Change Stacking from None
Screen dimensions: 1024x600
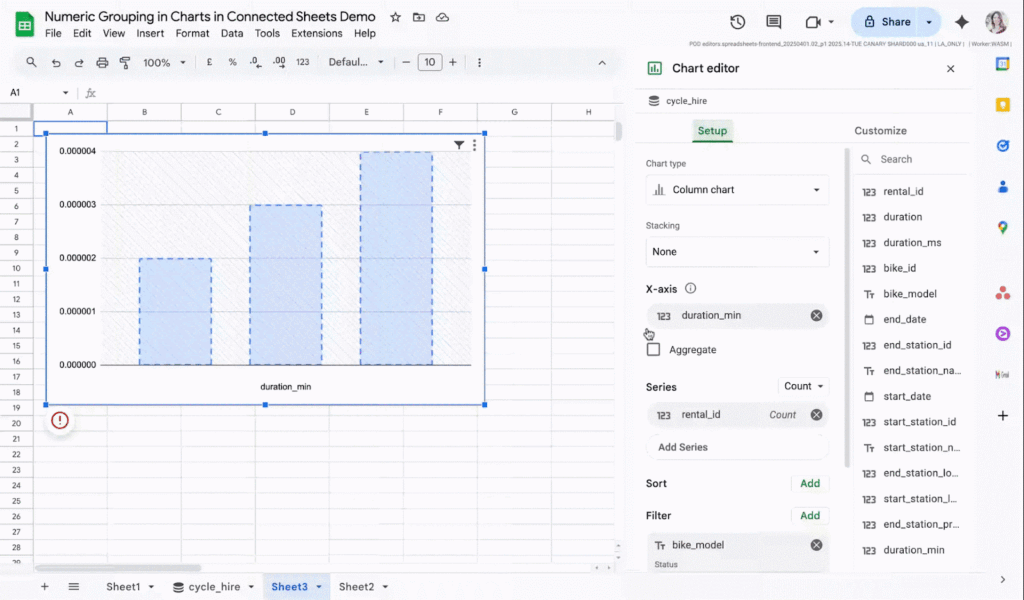click(737, 251)
